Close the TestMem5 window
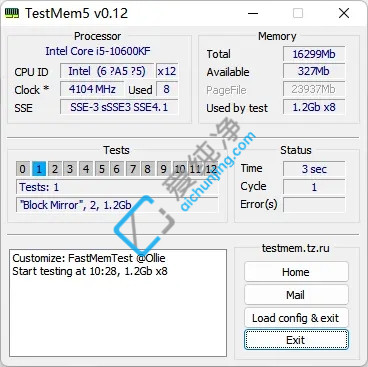 point(344,13)
